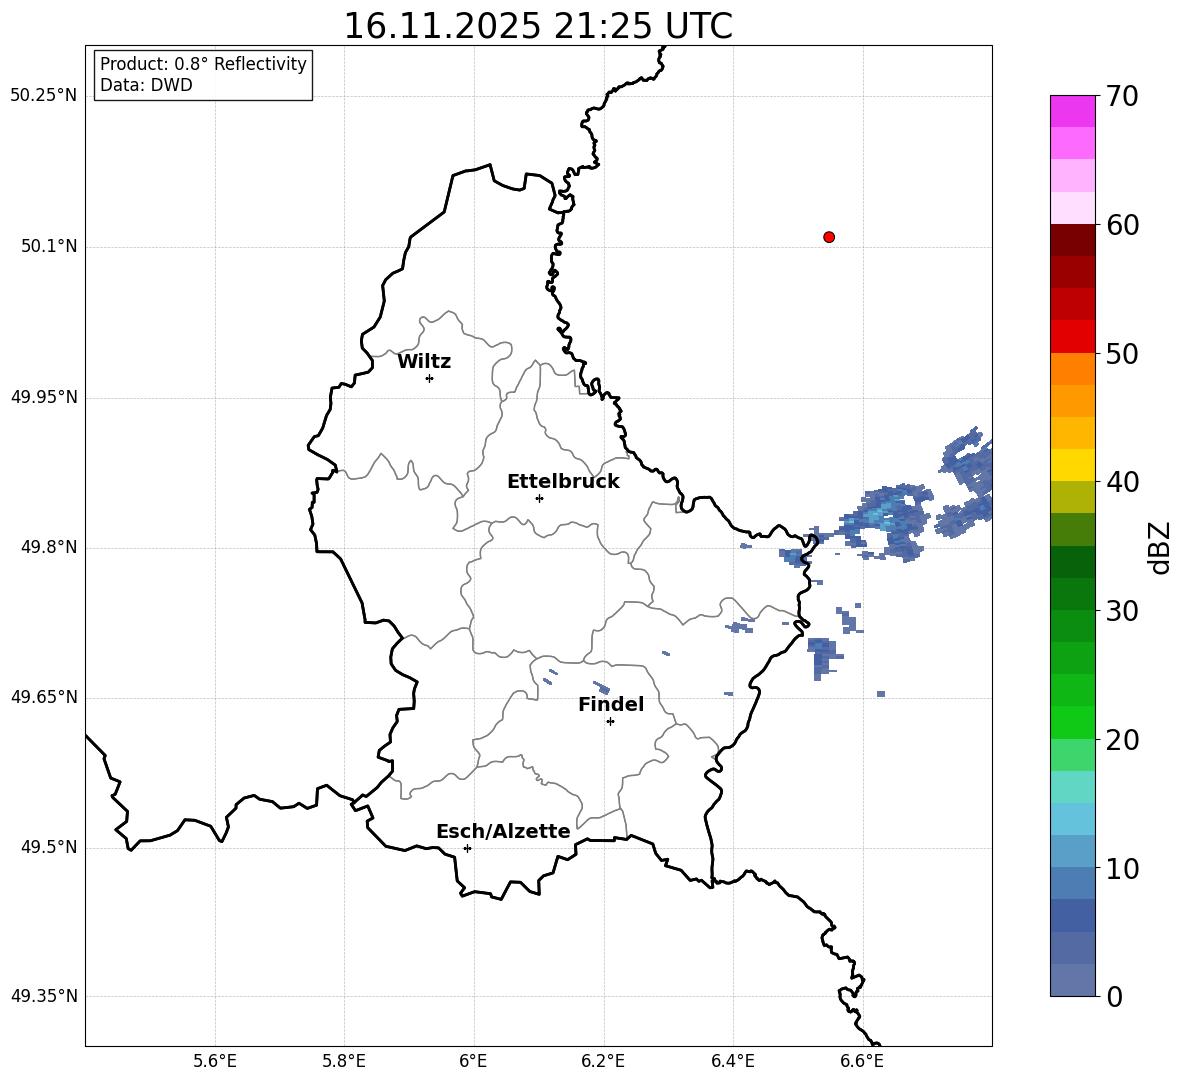Click the Product: 0.8° Reflectivity text
This screenshot has height=1081, width=1184.
coord(203,64)
